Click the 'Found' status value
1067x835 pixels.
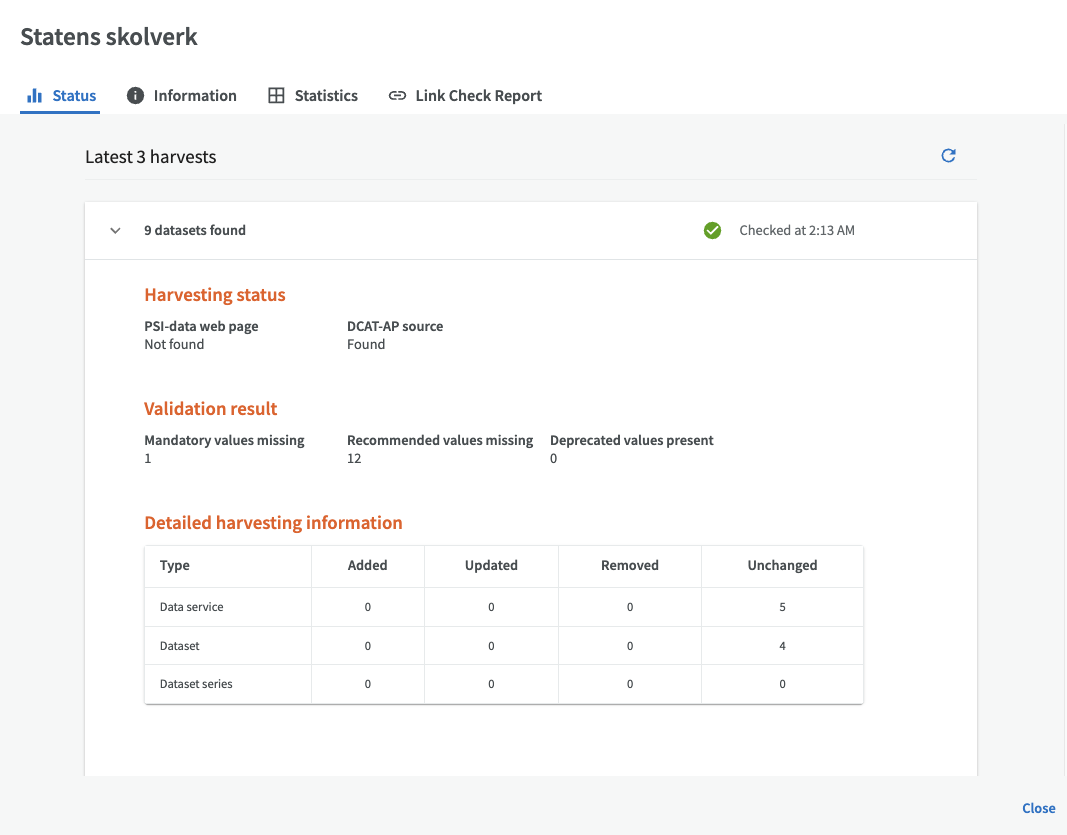pos(365,344)
